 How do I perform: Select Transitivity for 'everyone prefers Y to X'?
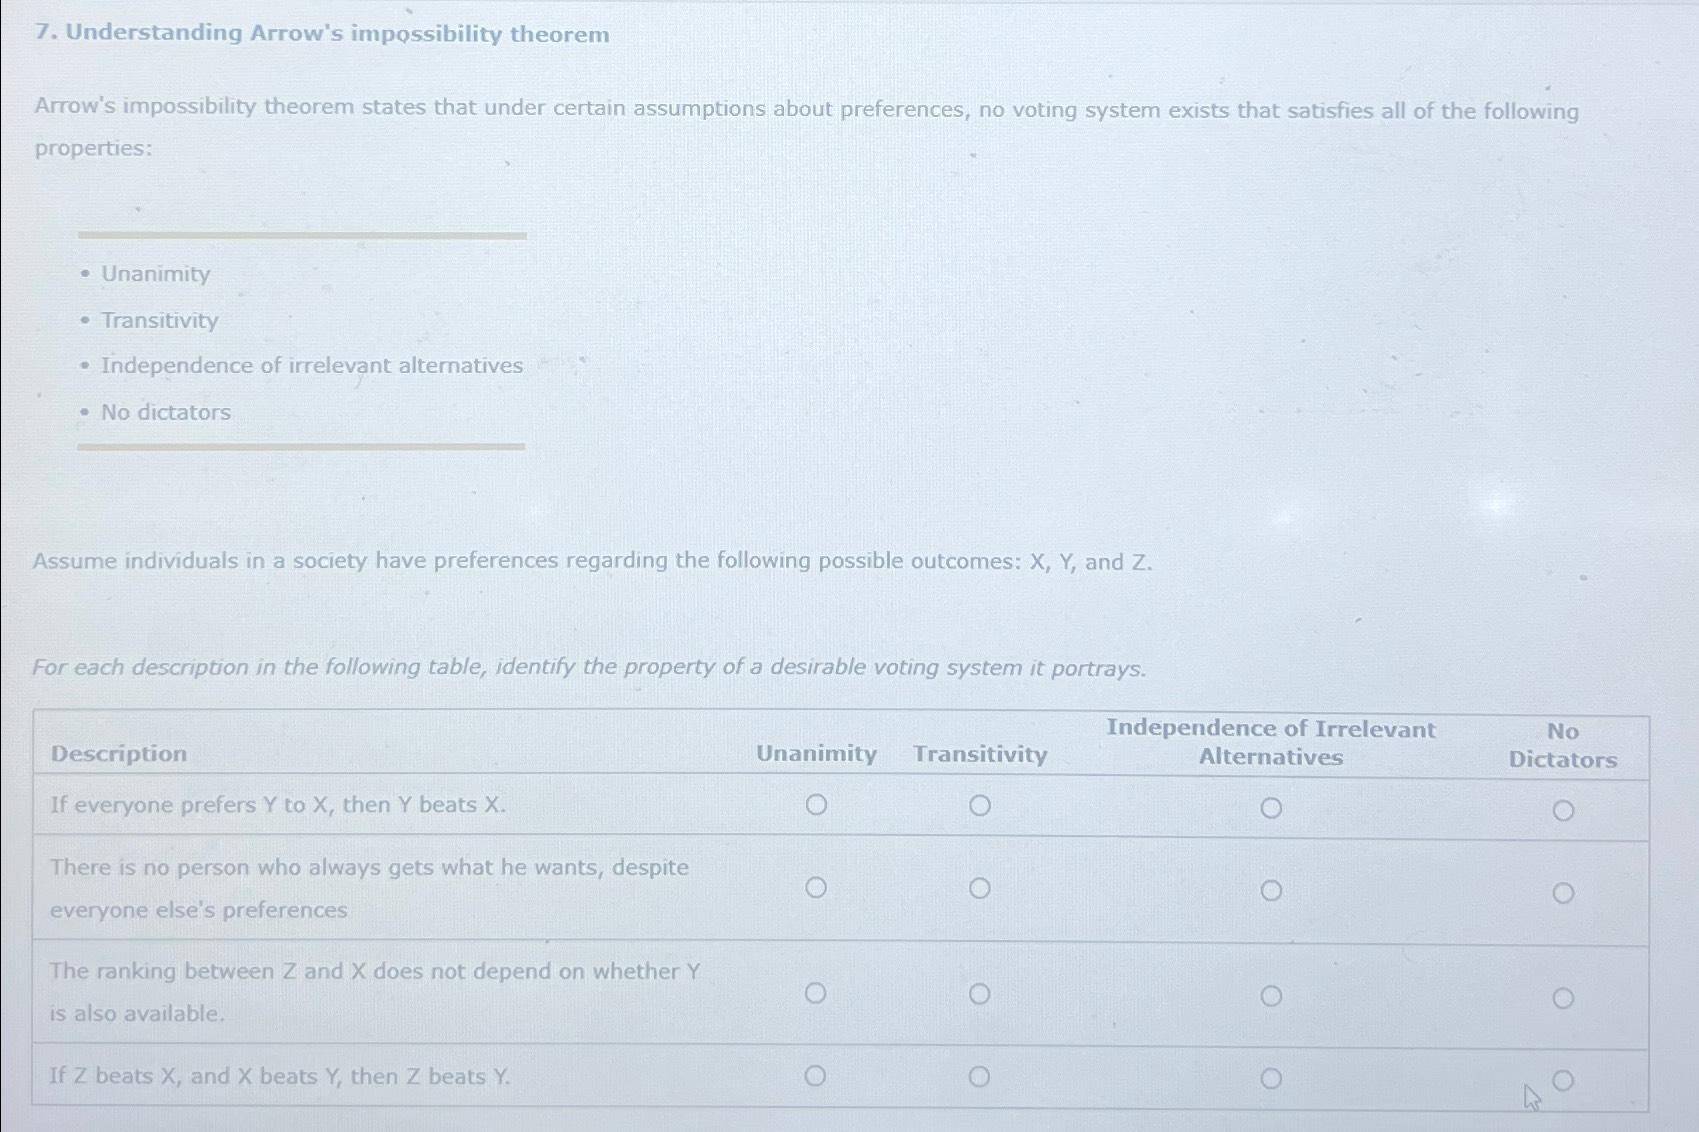[x=980, y=806]
